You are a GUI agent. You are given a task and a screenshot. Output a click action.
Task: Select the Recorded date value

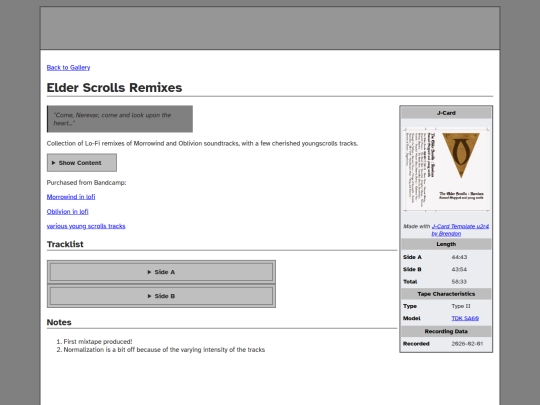(467, 344)
